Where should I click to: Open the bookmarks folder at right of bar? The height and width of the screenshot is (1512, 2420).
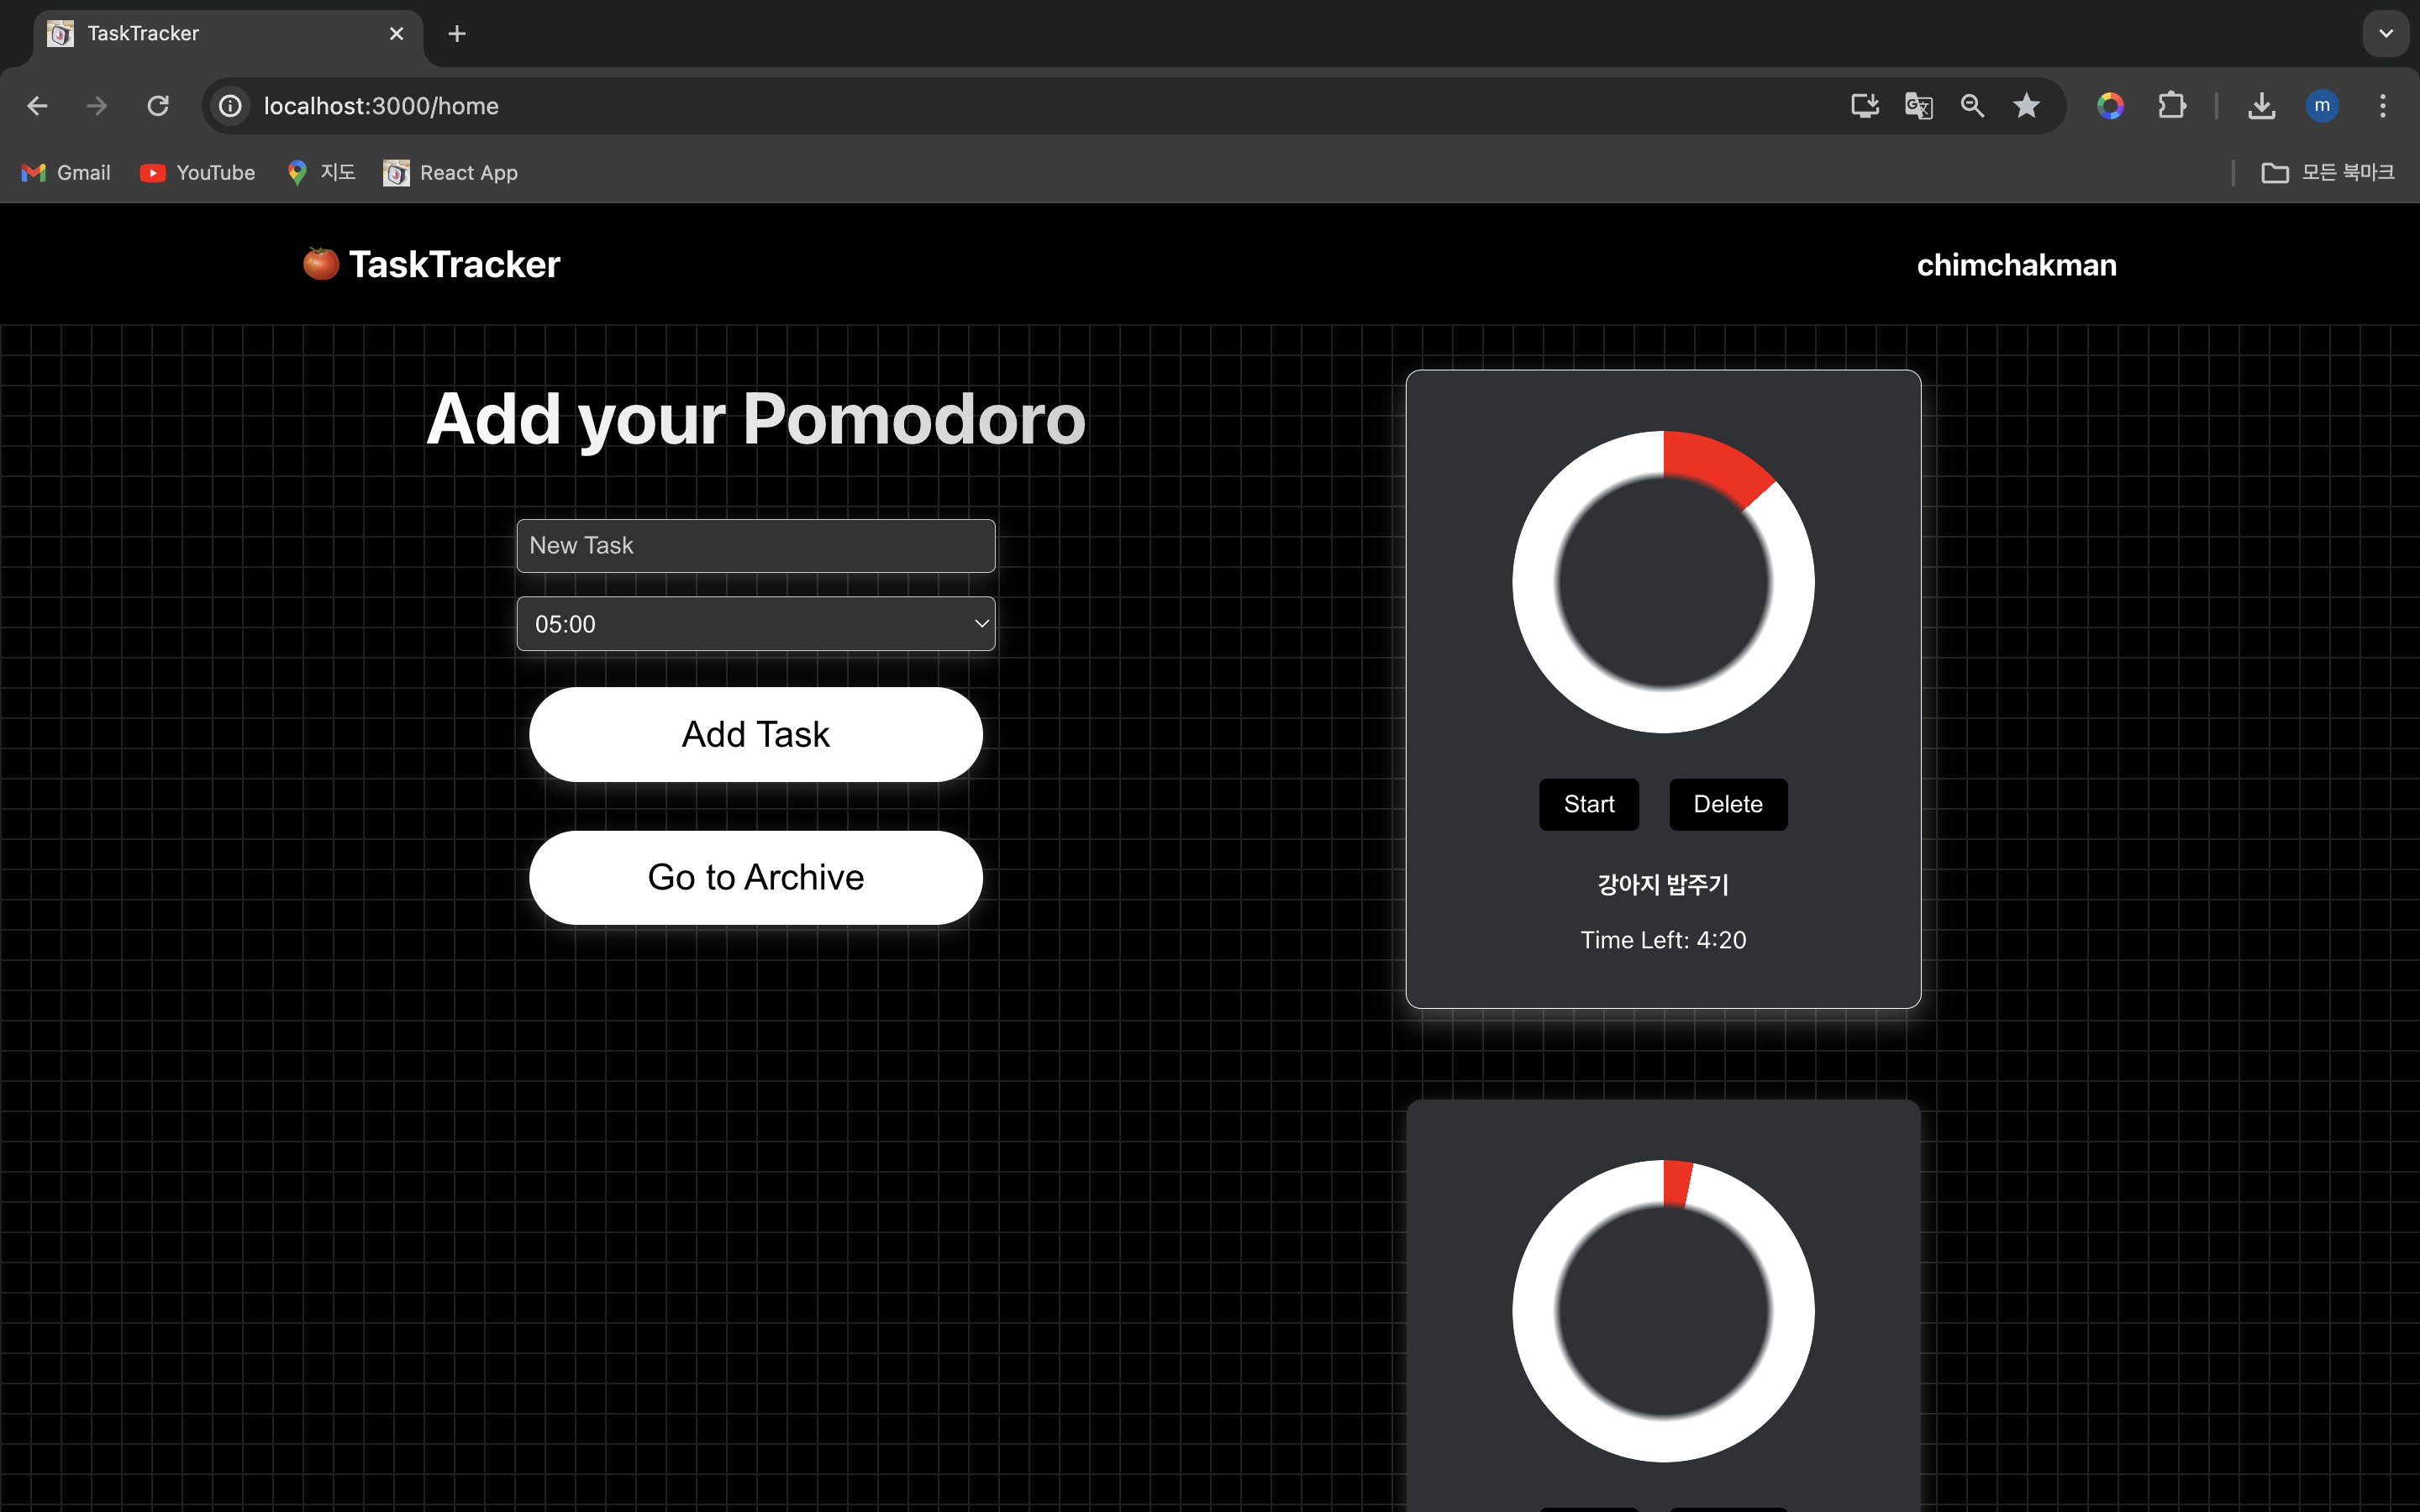(2327, 173)
